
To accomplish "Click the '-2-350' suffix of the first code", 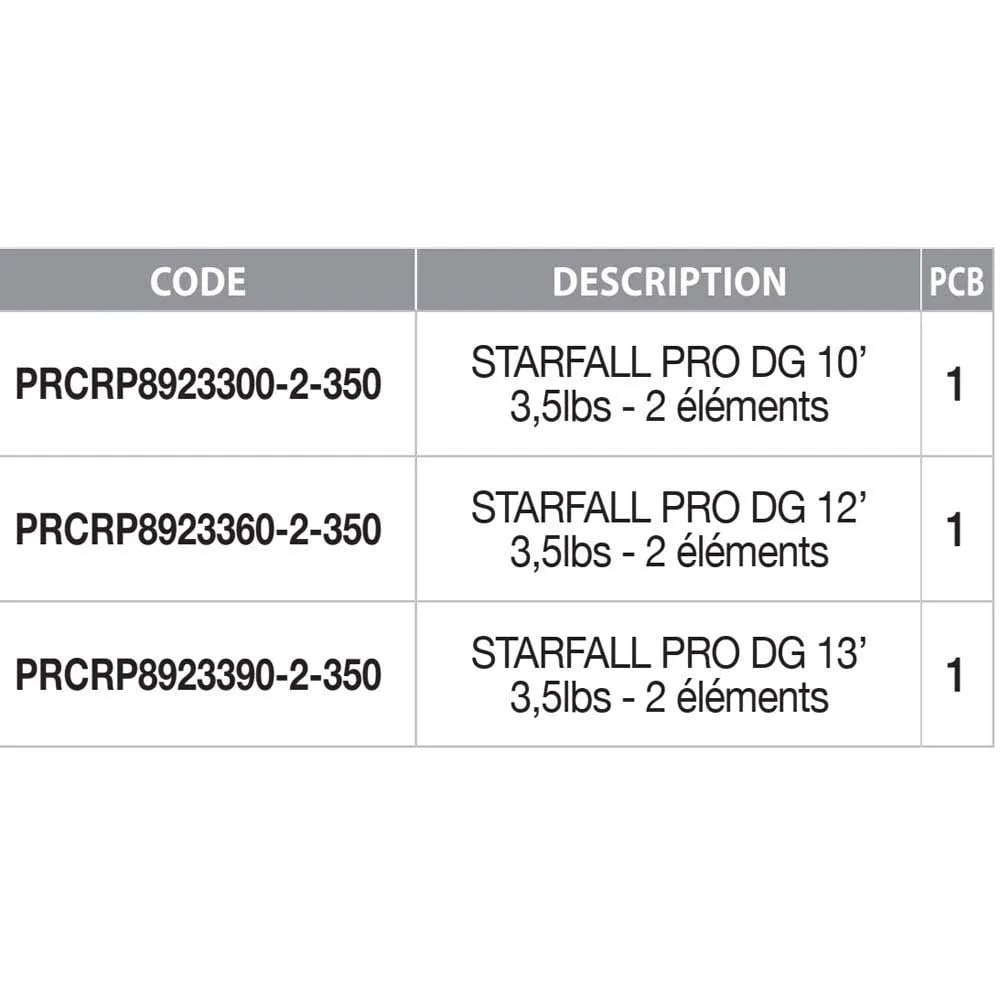I will tap(328, 385).
